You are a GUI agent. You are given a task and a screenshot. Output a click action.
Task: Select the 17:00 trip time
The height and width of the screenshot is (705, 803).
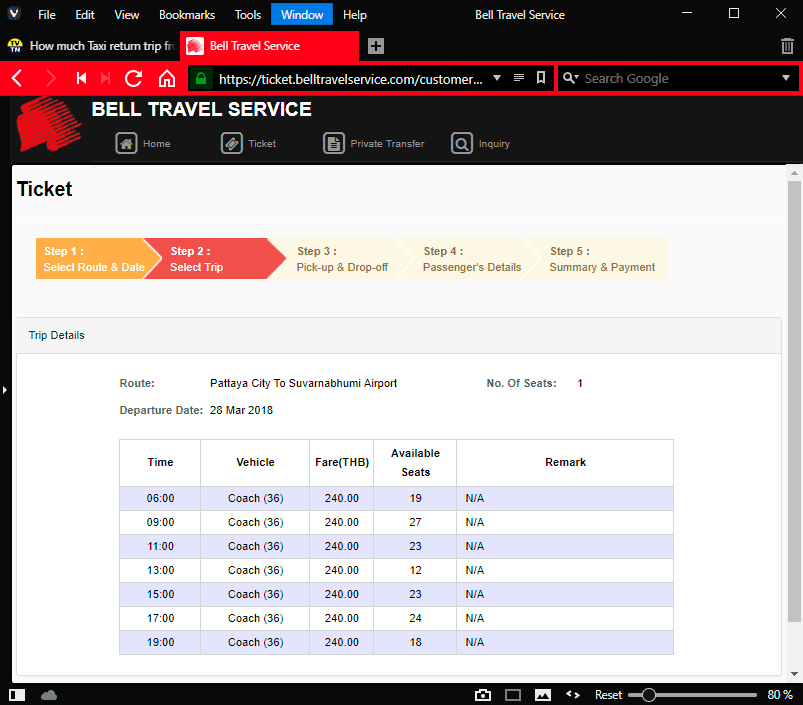(160, 618)
